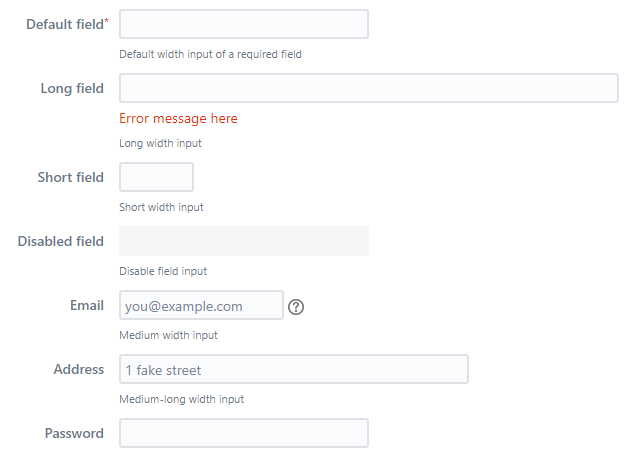Click the Password label

(x=74, y=433)
